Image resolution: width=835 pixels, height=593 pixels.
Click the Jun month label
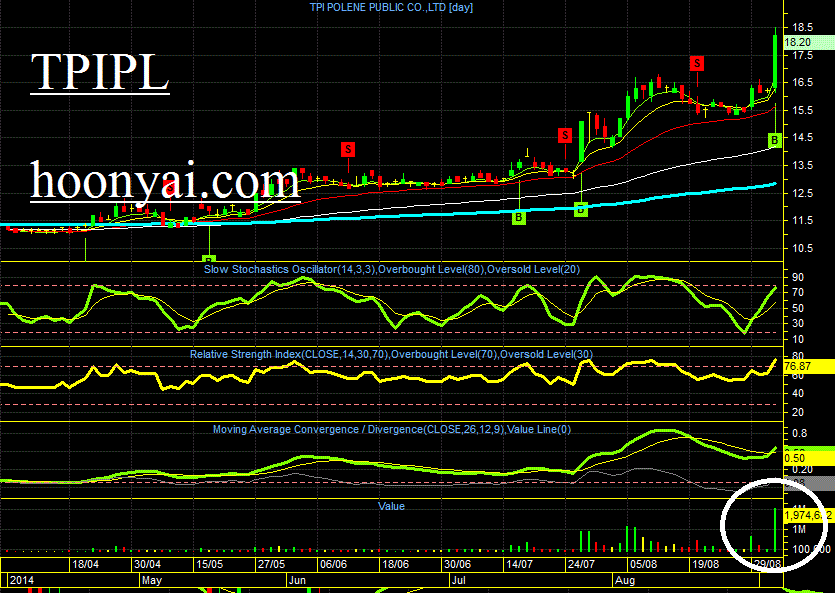tap(297, 580)
